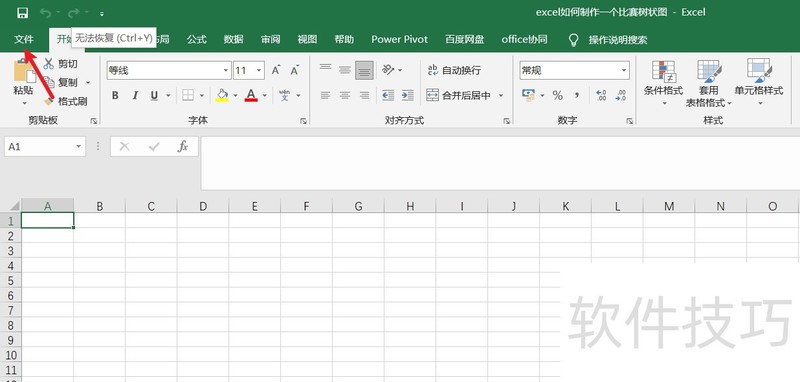Click align right icon
This screenshot has width=800, height=382.
[364, 95]
